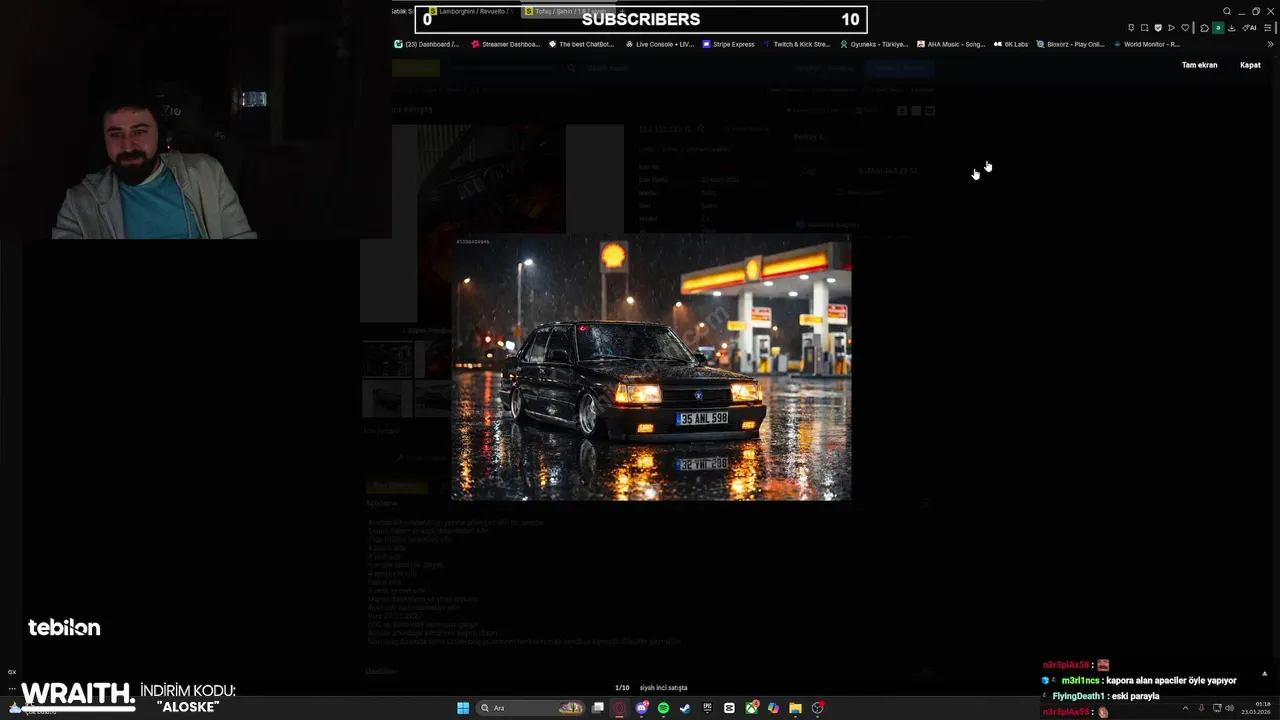Image resolution: width=1280 pixels, height=720 pixels.
Task: Open the CapCut icon in the taskbar
Action: (729, 708)
